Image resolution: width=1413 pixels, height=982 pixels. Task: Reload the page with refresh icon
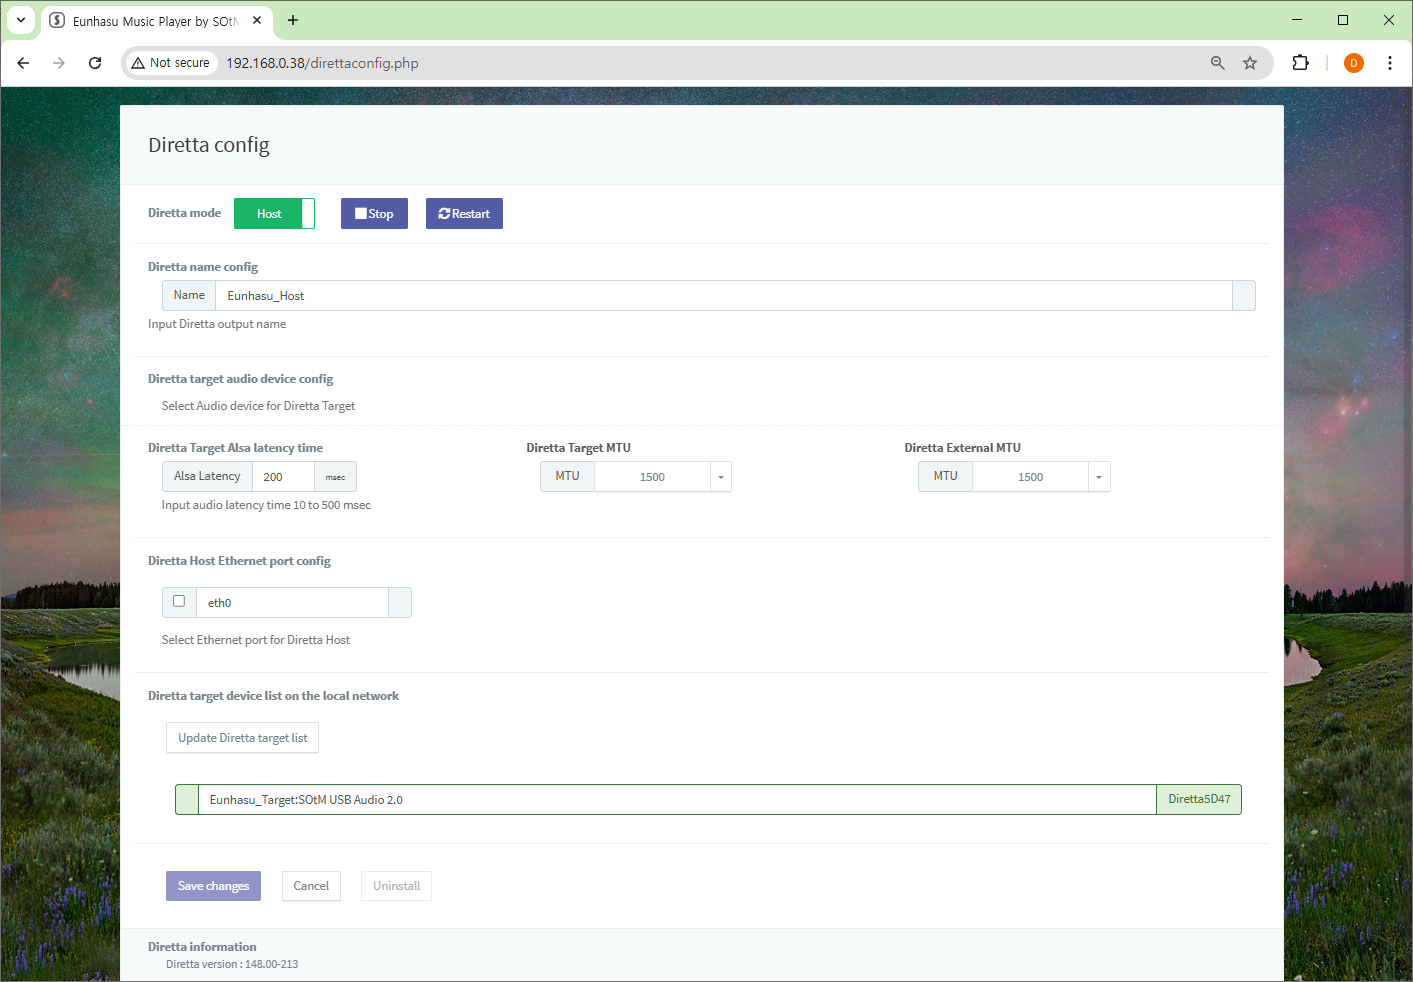(x=95, y=63)
